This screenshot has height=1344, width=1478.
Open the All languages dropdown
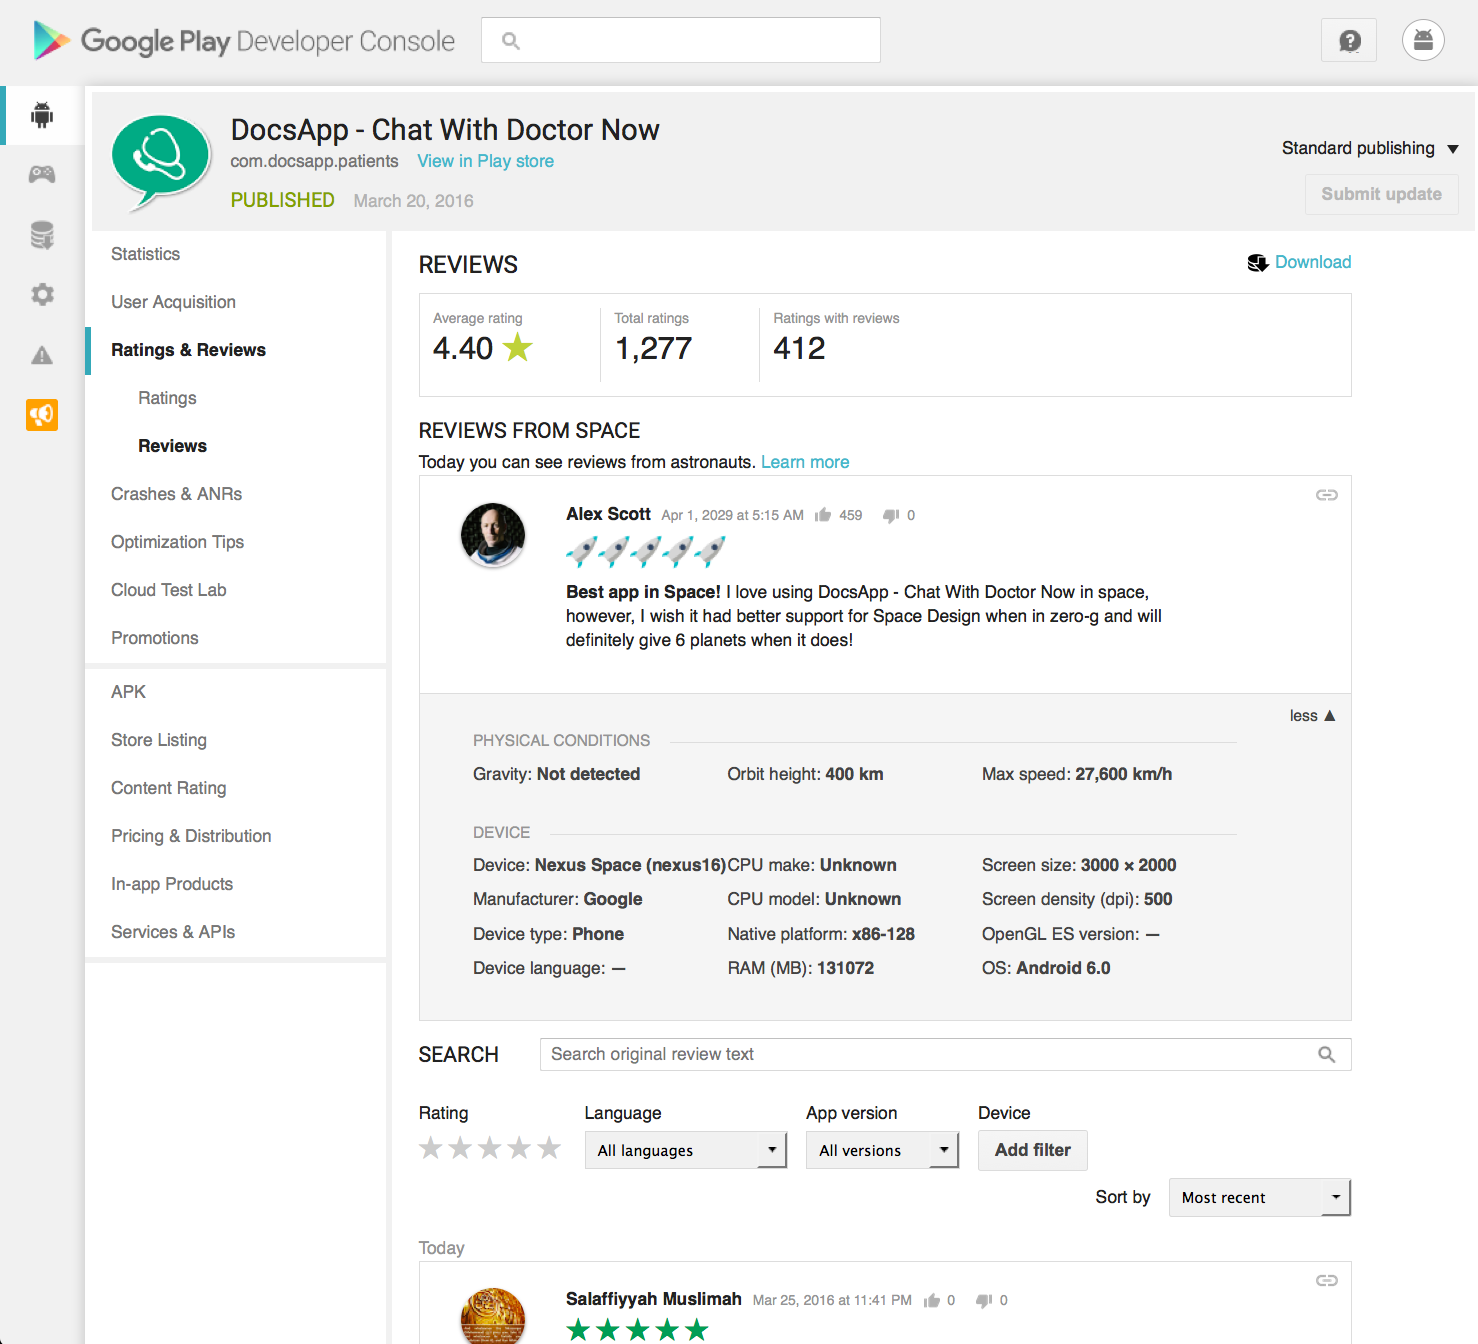tap(686, 1150)
